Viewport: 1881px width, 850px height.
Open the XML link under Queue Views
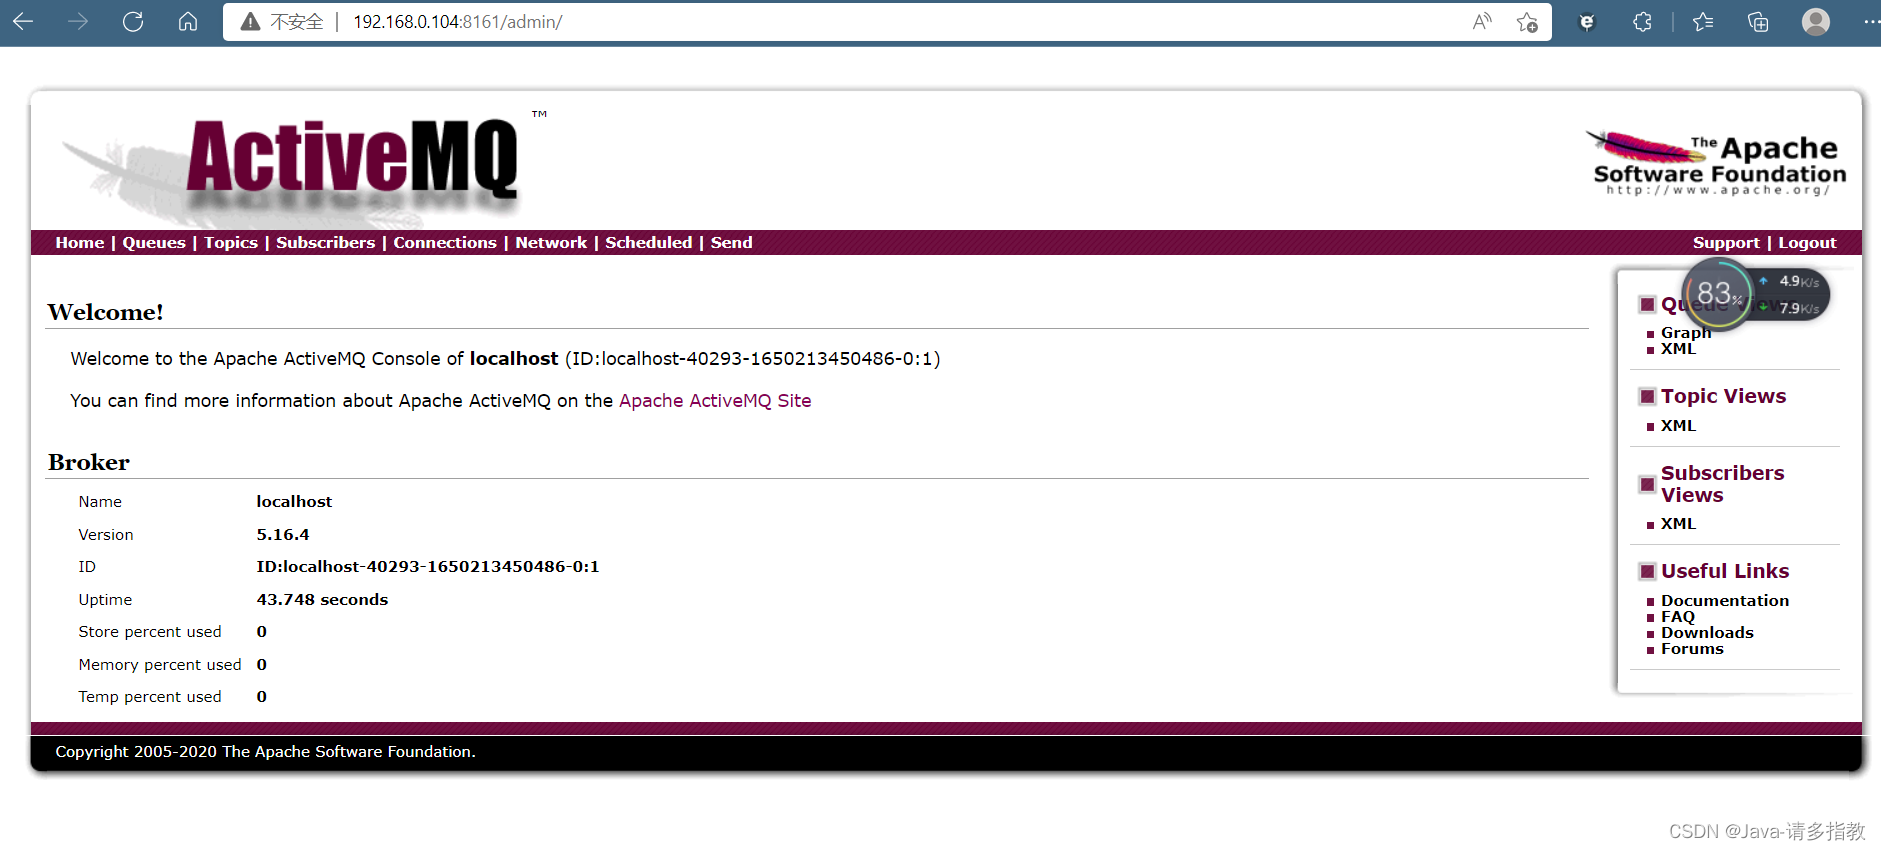1678,349
